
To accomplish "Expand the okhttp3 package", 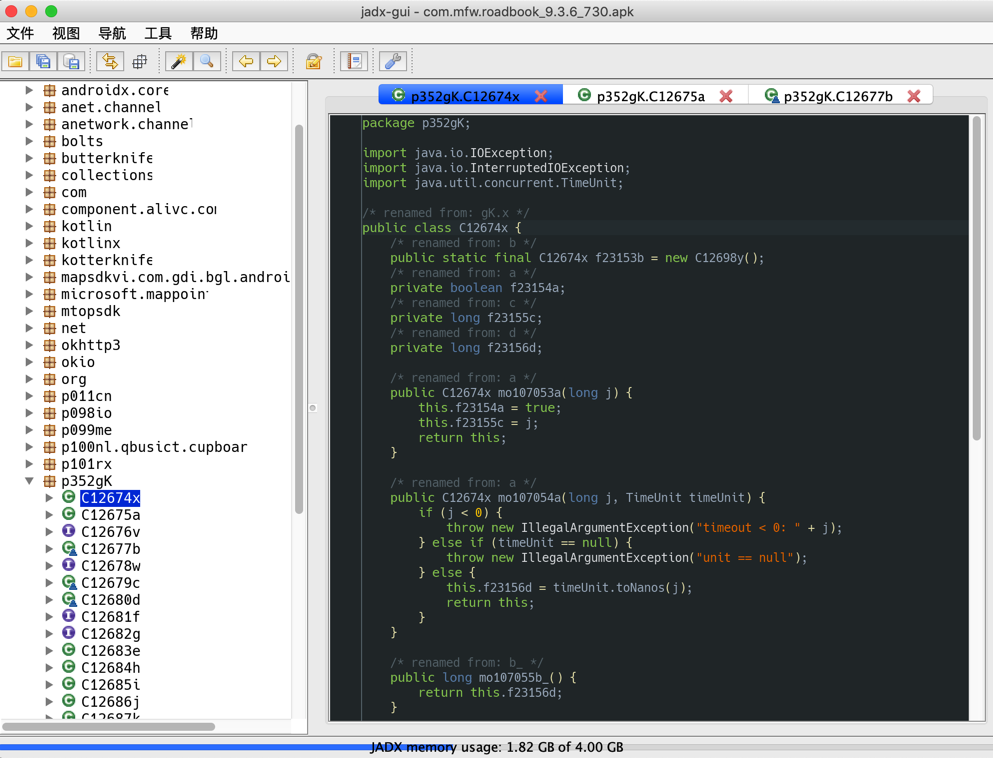I will (x=29, y=345).
